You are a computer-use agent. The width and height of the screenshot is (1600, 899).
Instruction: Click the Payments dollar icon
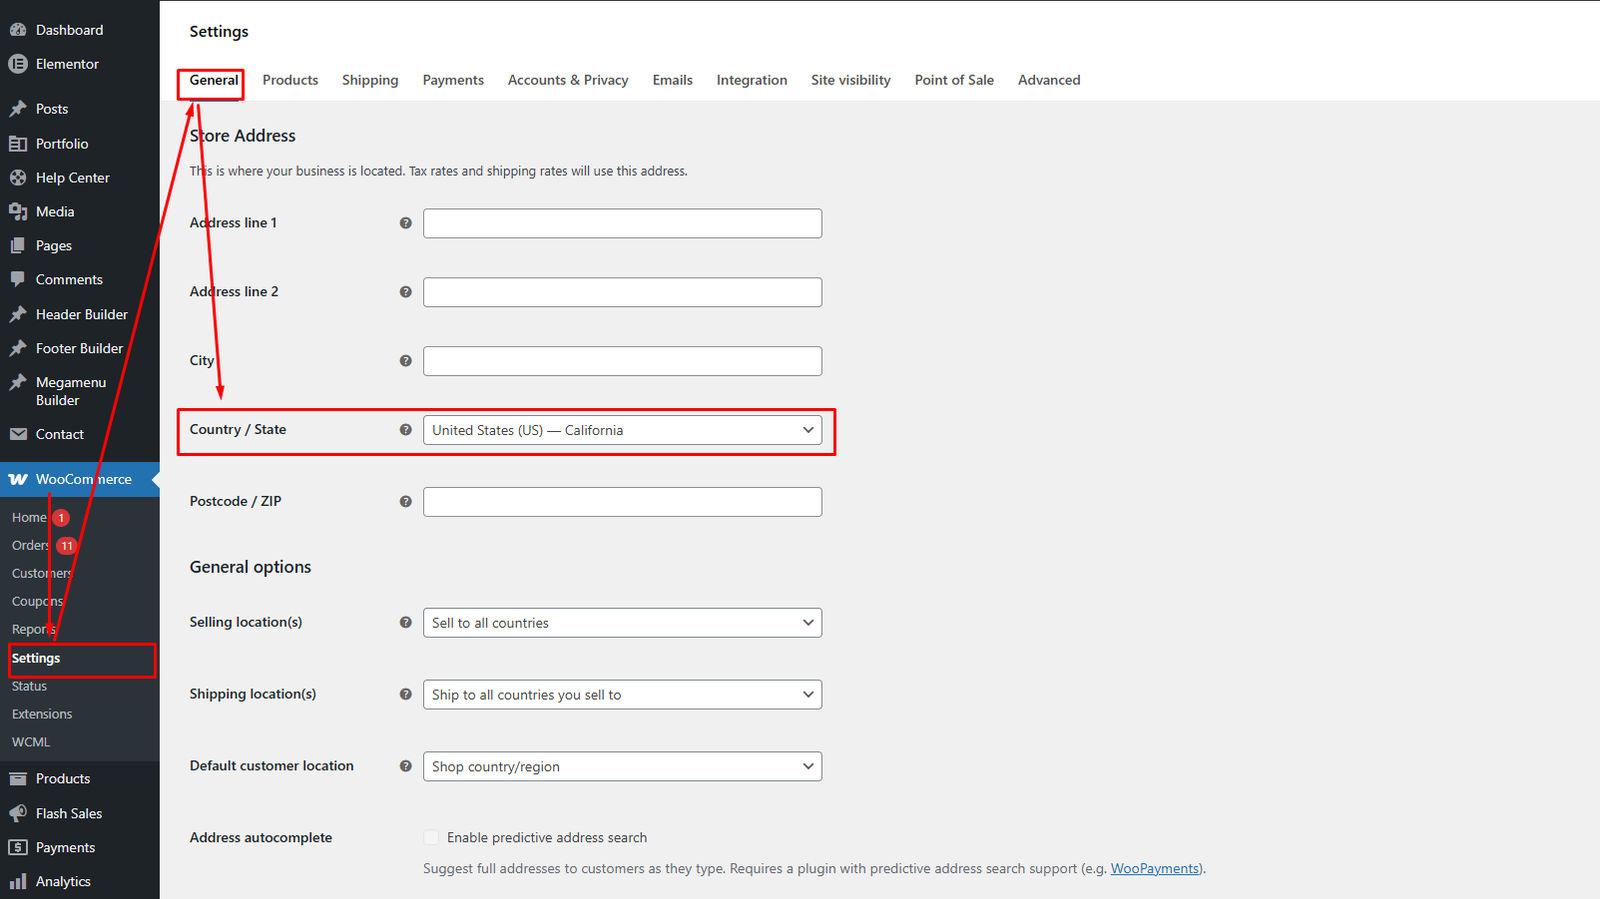(x=18, y=848)
